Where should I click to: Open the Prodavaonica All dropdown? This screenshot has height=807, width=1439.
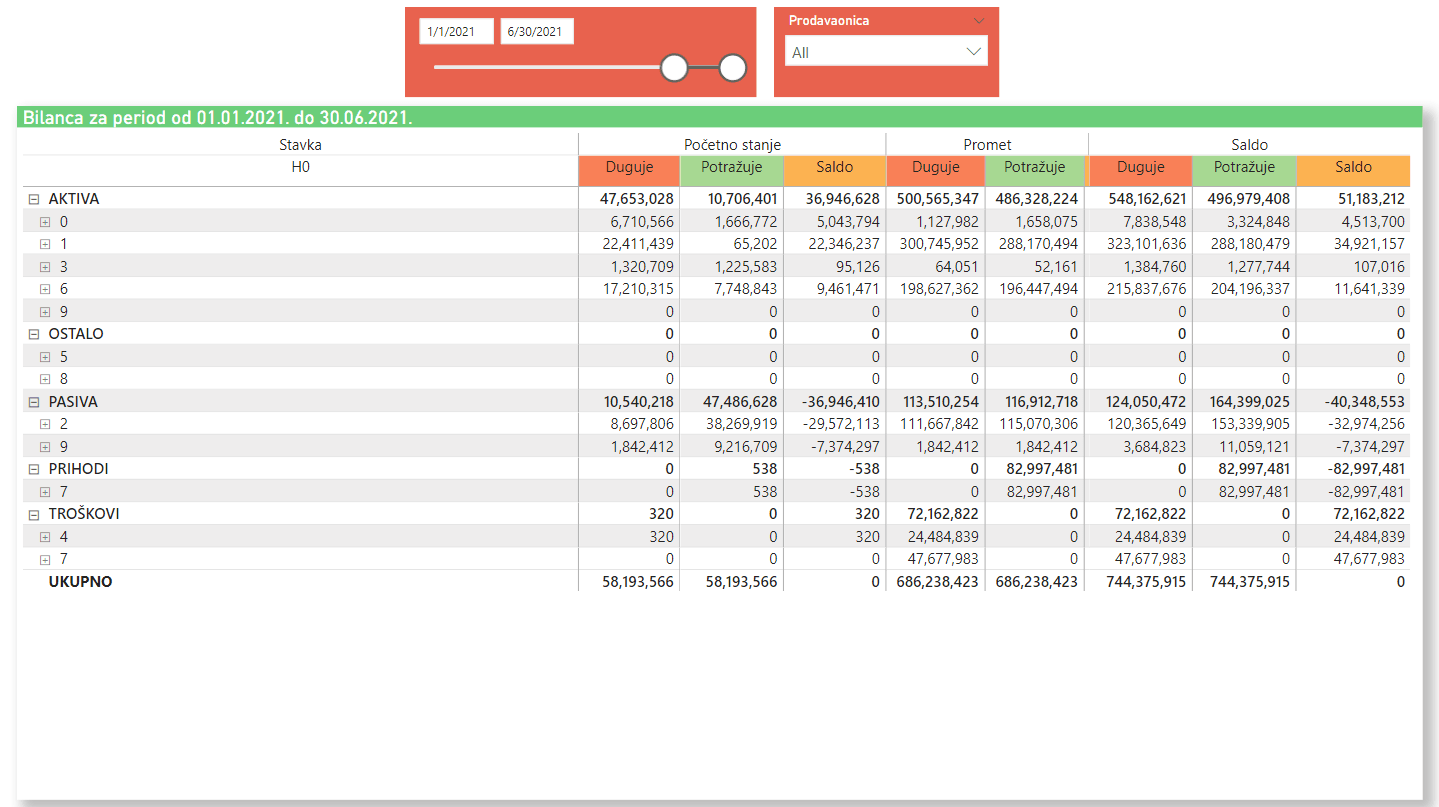(x=886, y=52)
